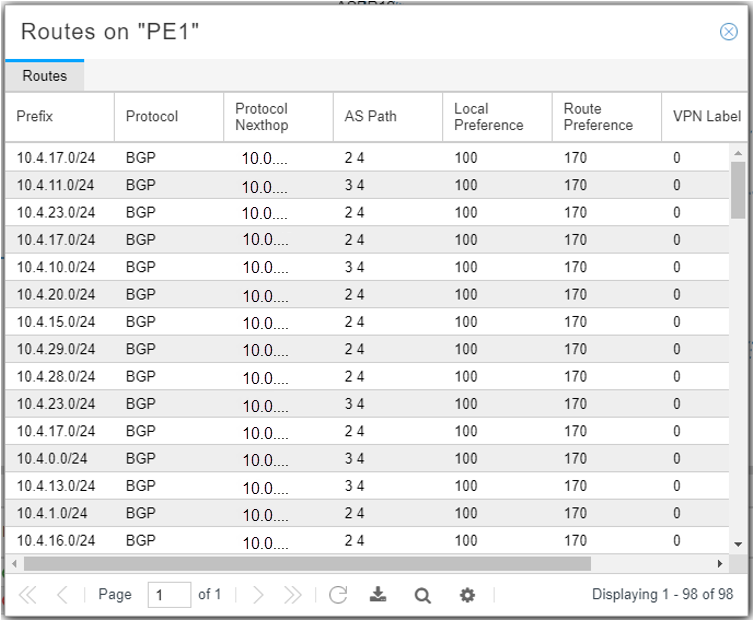This screenshot has width=753, height=620.
Task: Select the Routes tab
Action: 45,76
